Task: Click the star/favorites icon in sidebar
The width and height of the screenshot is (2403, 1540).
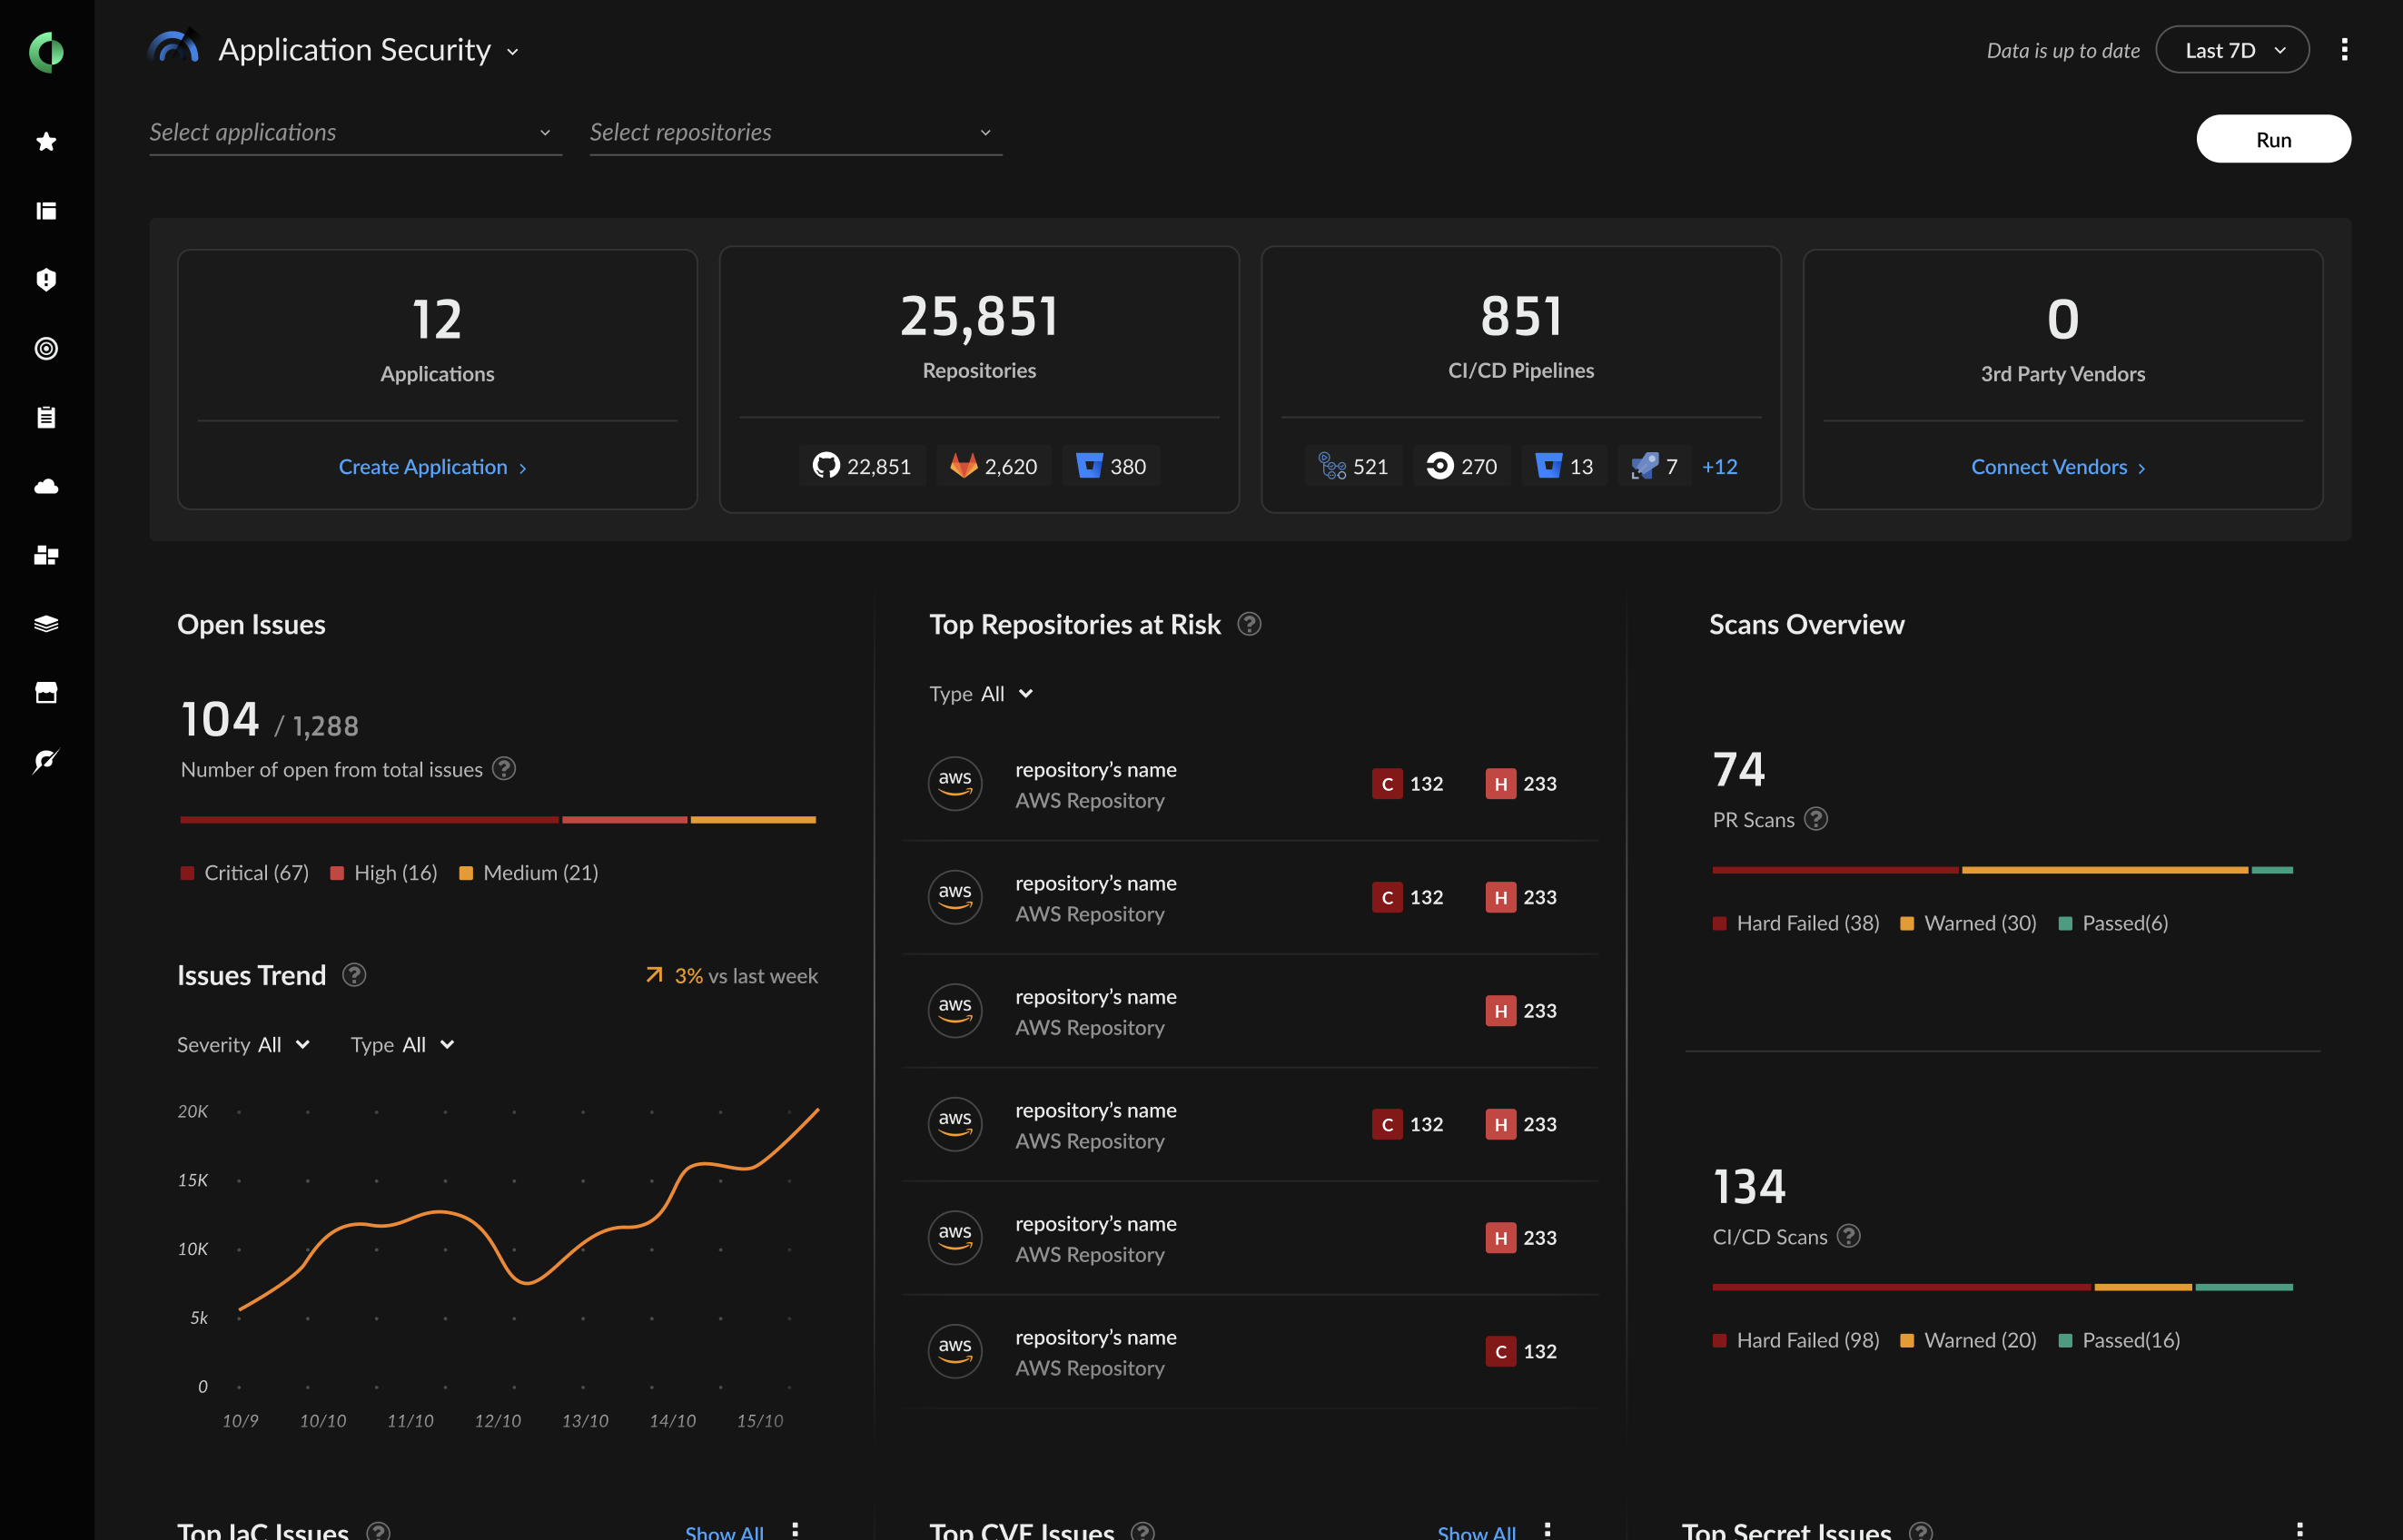Action: coord(47,140)
